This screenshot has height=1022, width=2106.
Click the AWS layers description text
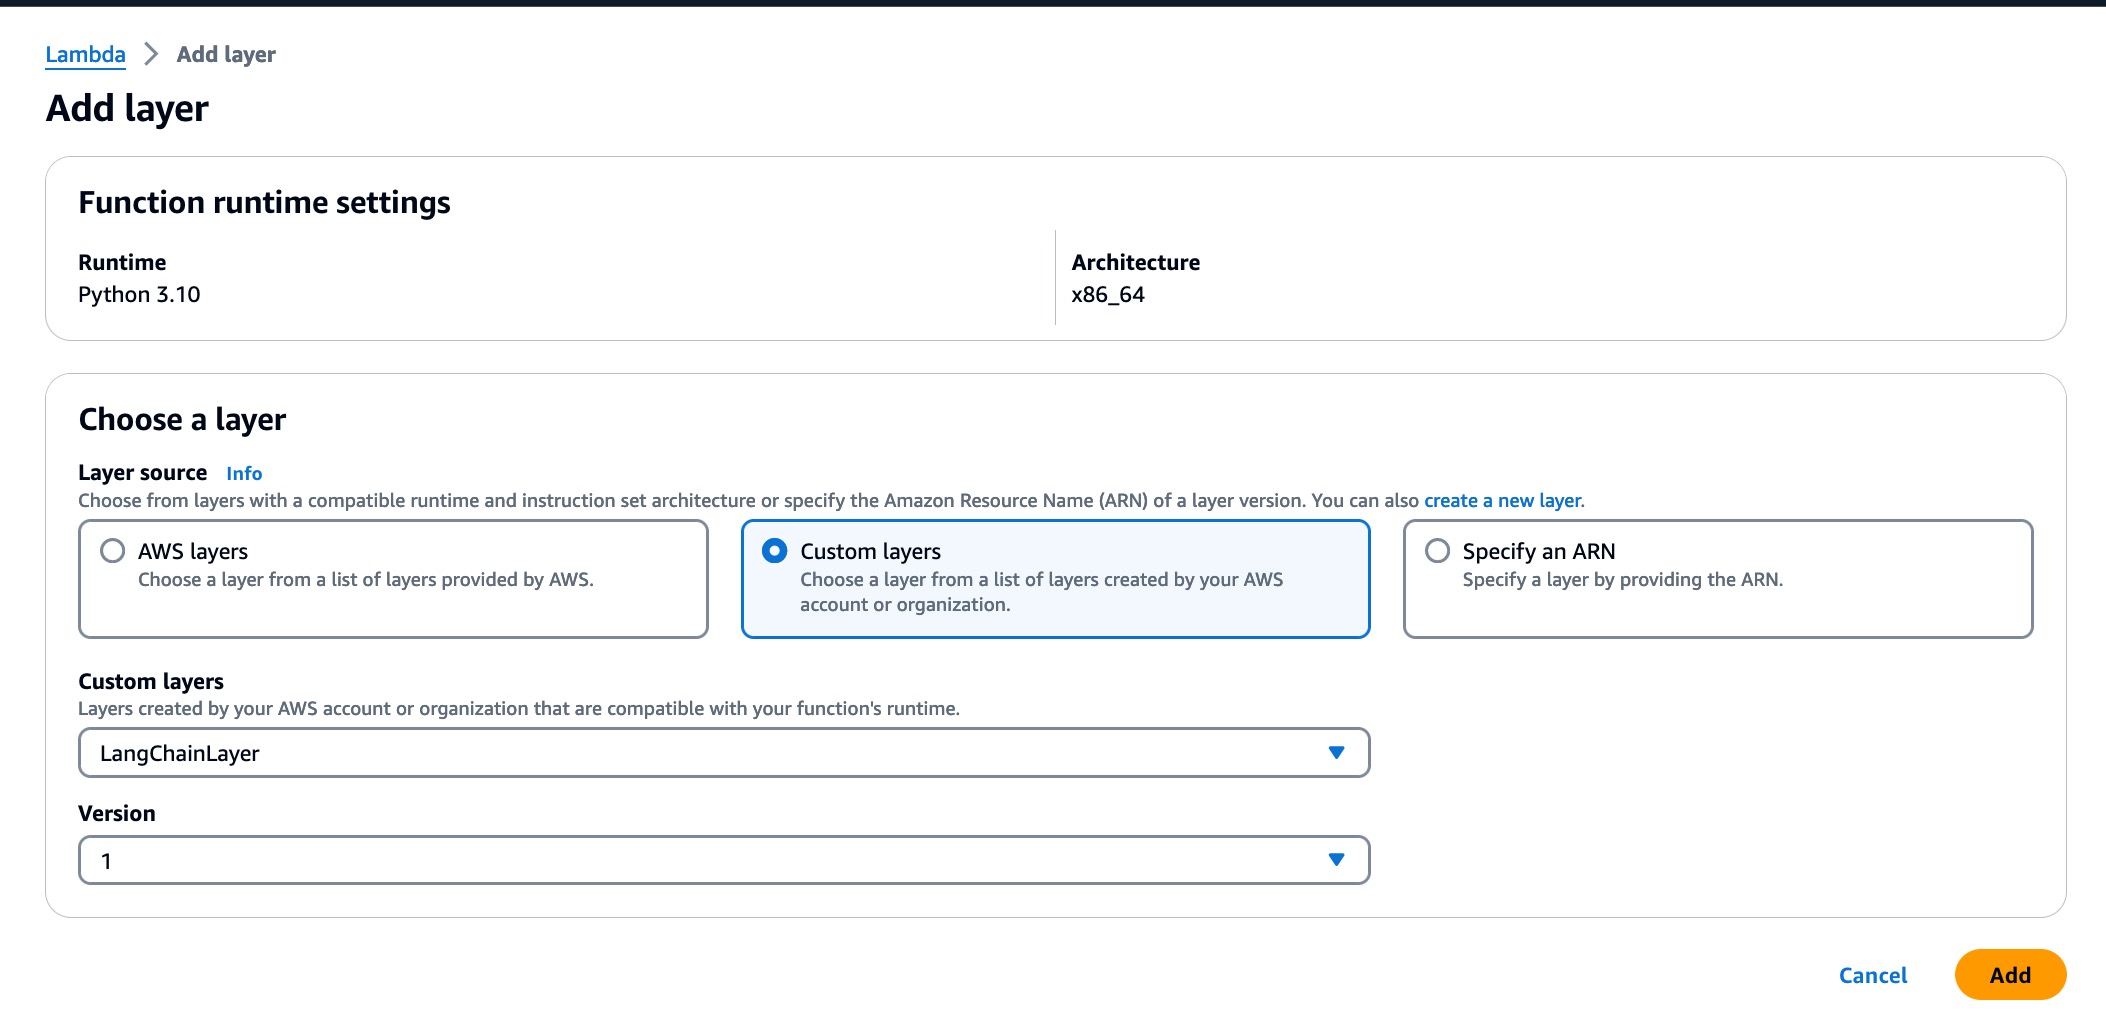[x=365, y=580]
